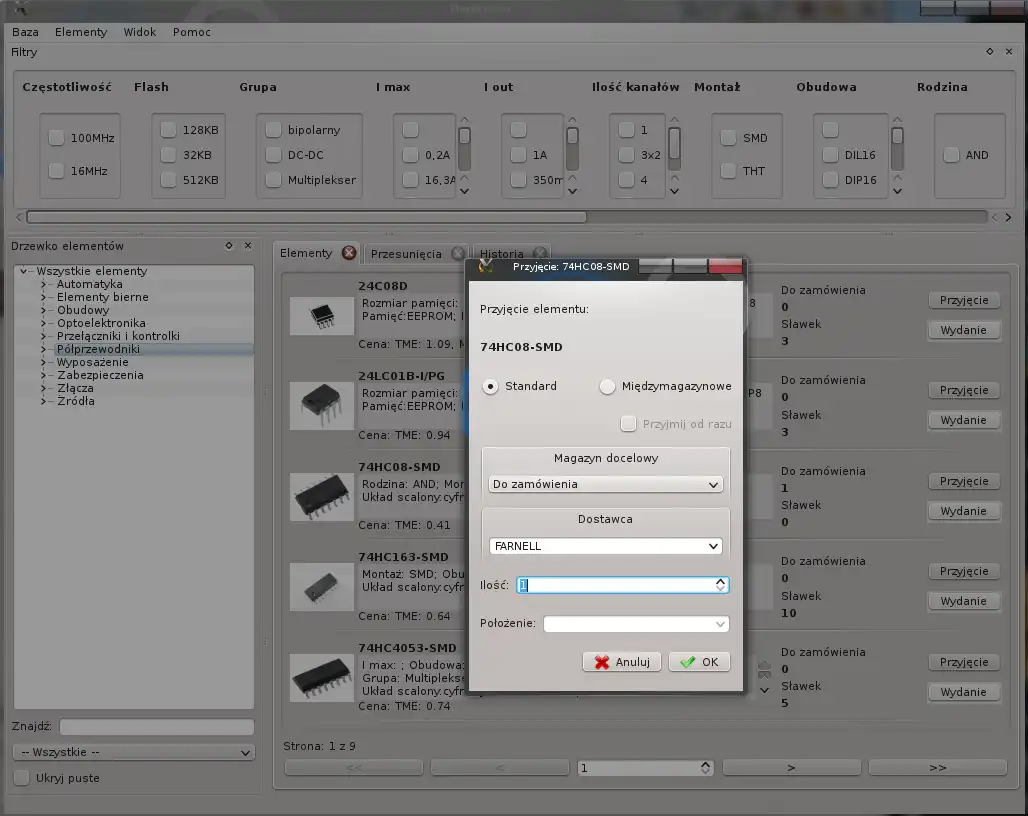Click the app icon in the Przyjęcie dialog title bar
Viewport: 1028px width, 816px height.
tap(486, 266)
